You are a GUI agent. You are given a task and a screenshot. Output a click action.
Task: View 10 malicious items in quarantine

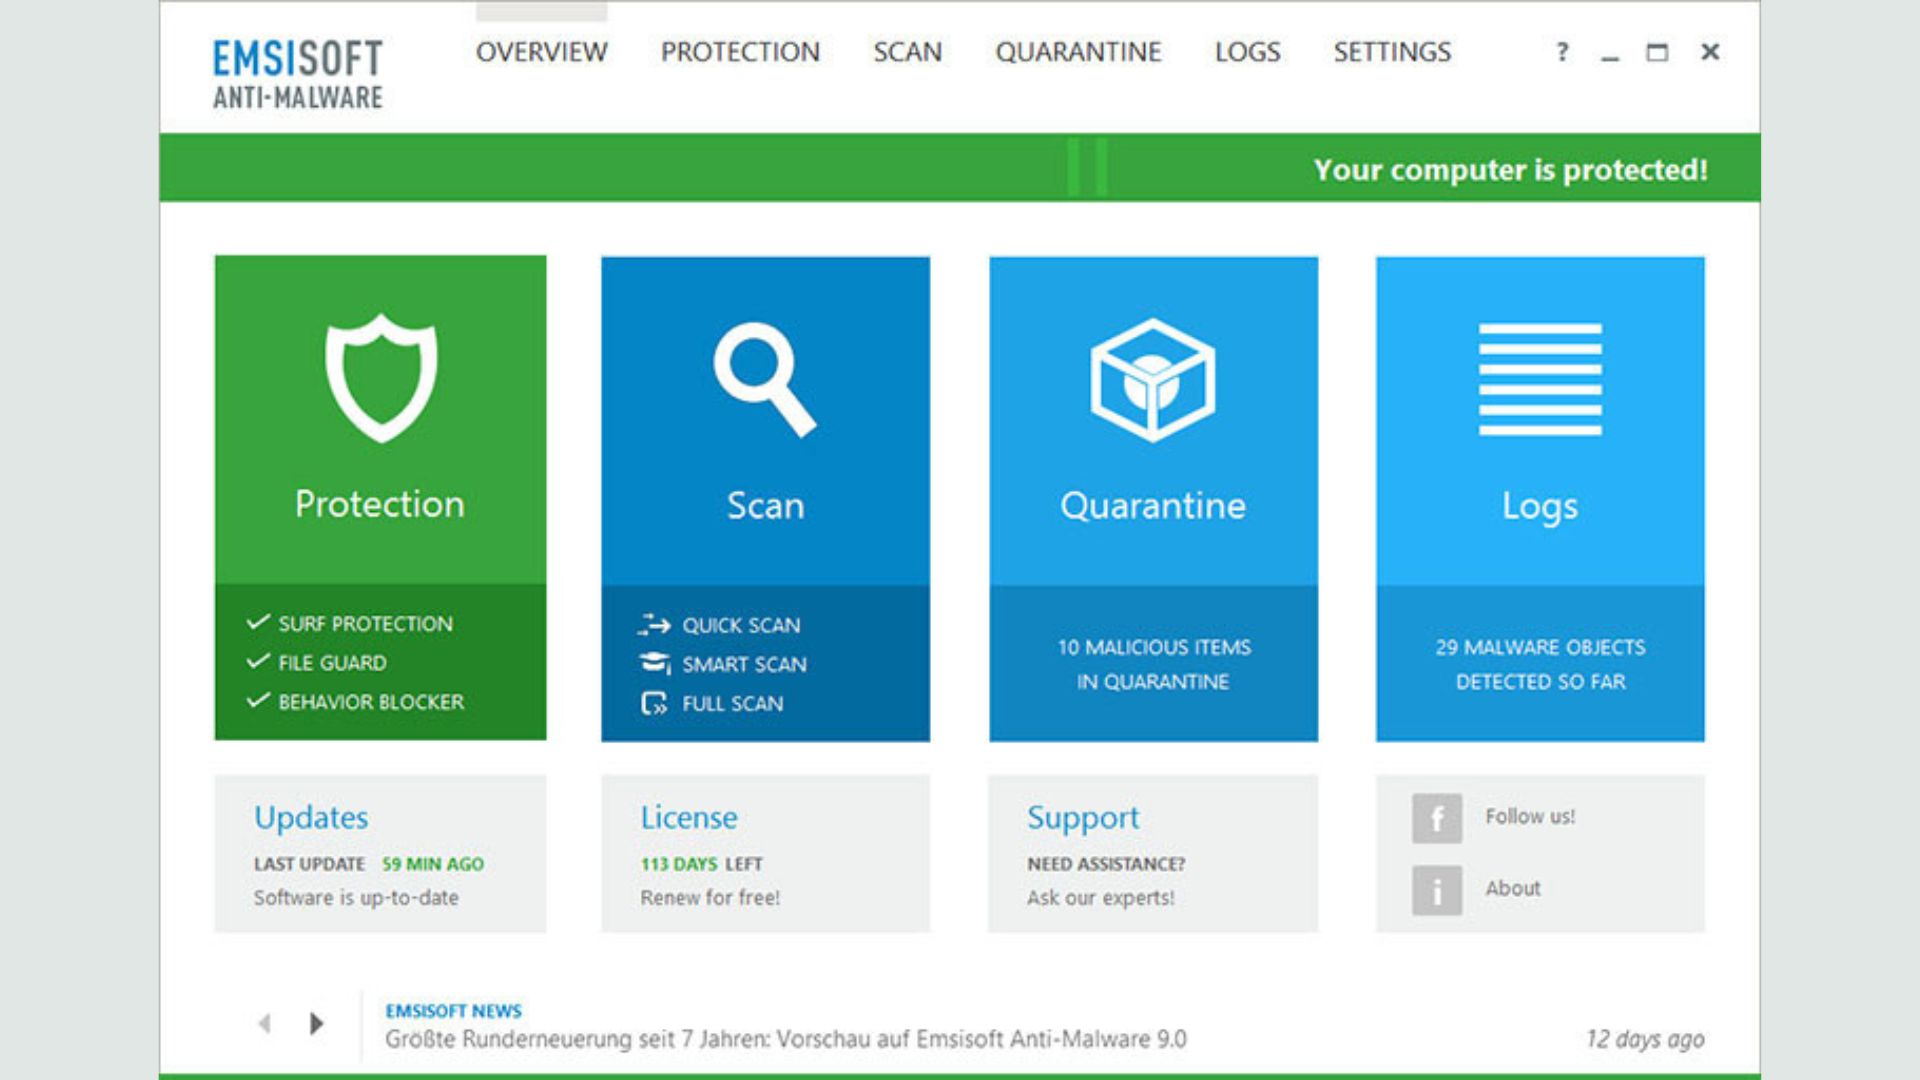pyautogui.click(x=1154, y=664)
